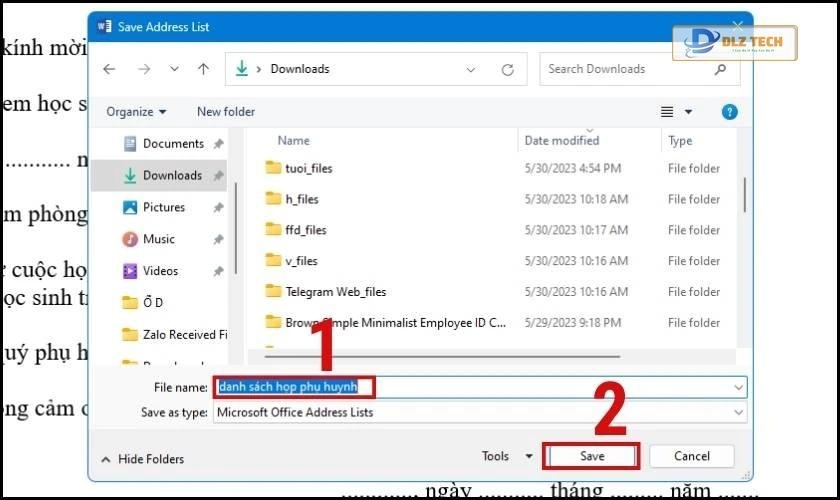Screen dimensions: 840x500
Task: Refresh the Downloads folder view
Action: pos(508,69)
